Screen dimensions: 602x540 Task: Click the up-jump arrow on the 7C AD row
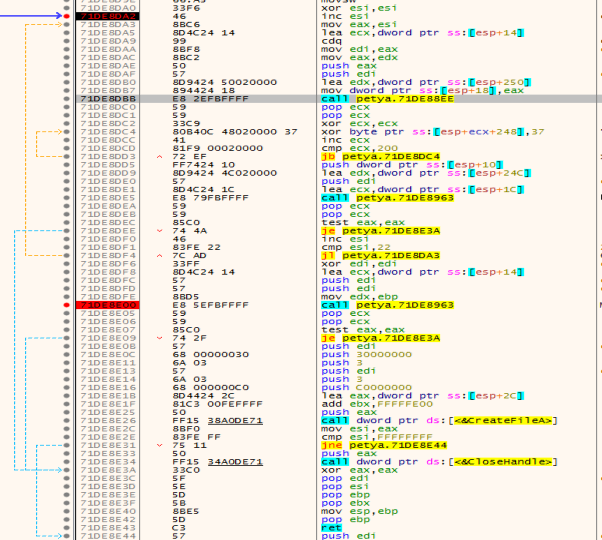pyautogui.click(x=160, y=256)
